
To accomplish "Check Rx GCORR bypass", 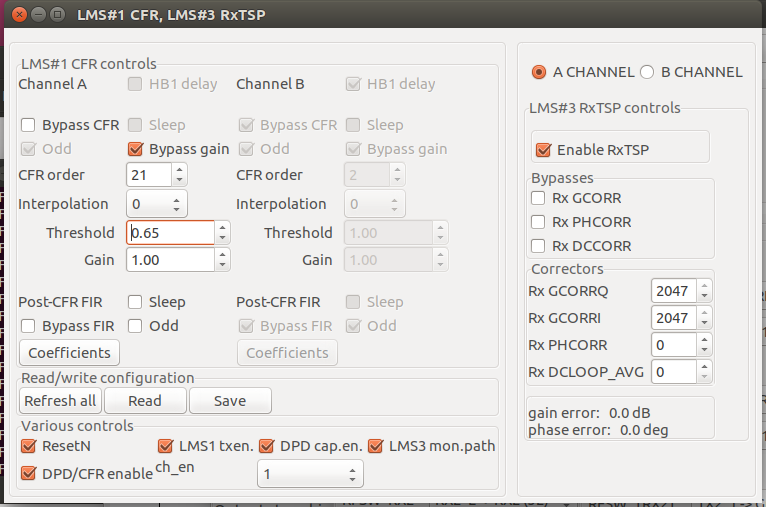I will (538, 198).
